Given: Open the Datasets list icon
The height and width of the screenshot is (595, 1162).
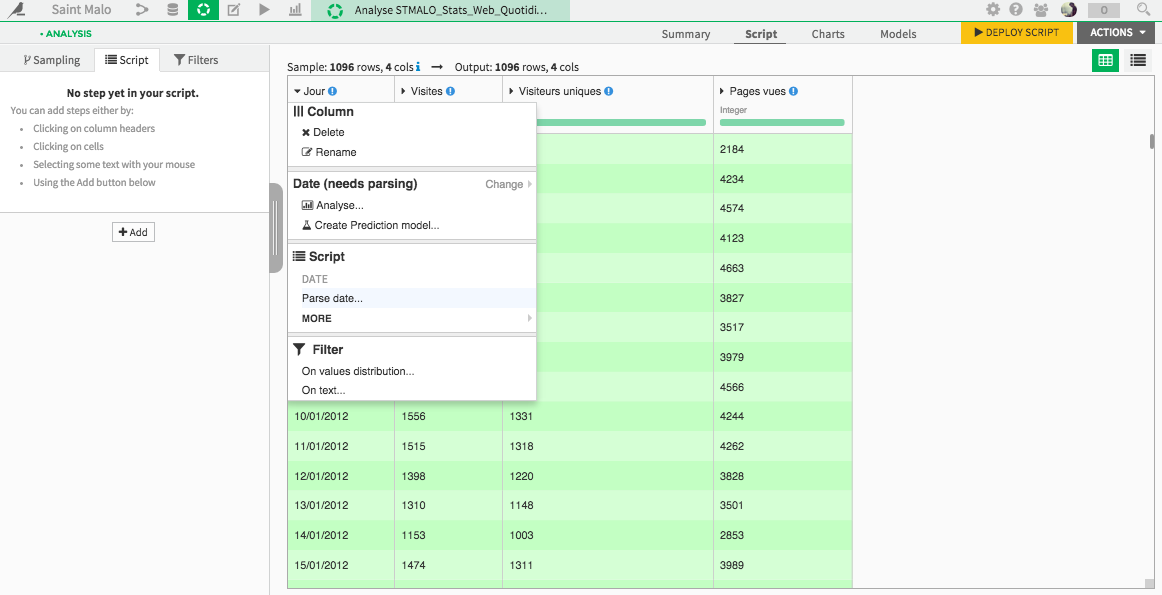Looking at the screenshot, I should (x=171, y=9).
